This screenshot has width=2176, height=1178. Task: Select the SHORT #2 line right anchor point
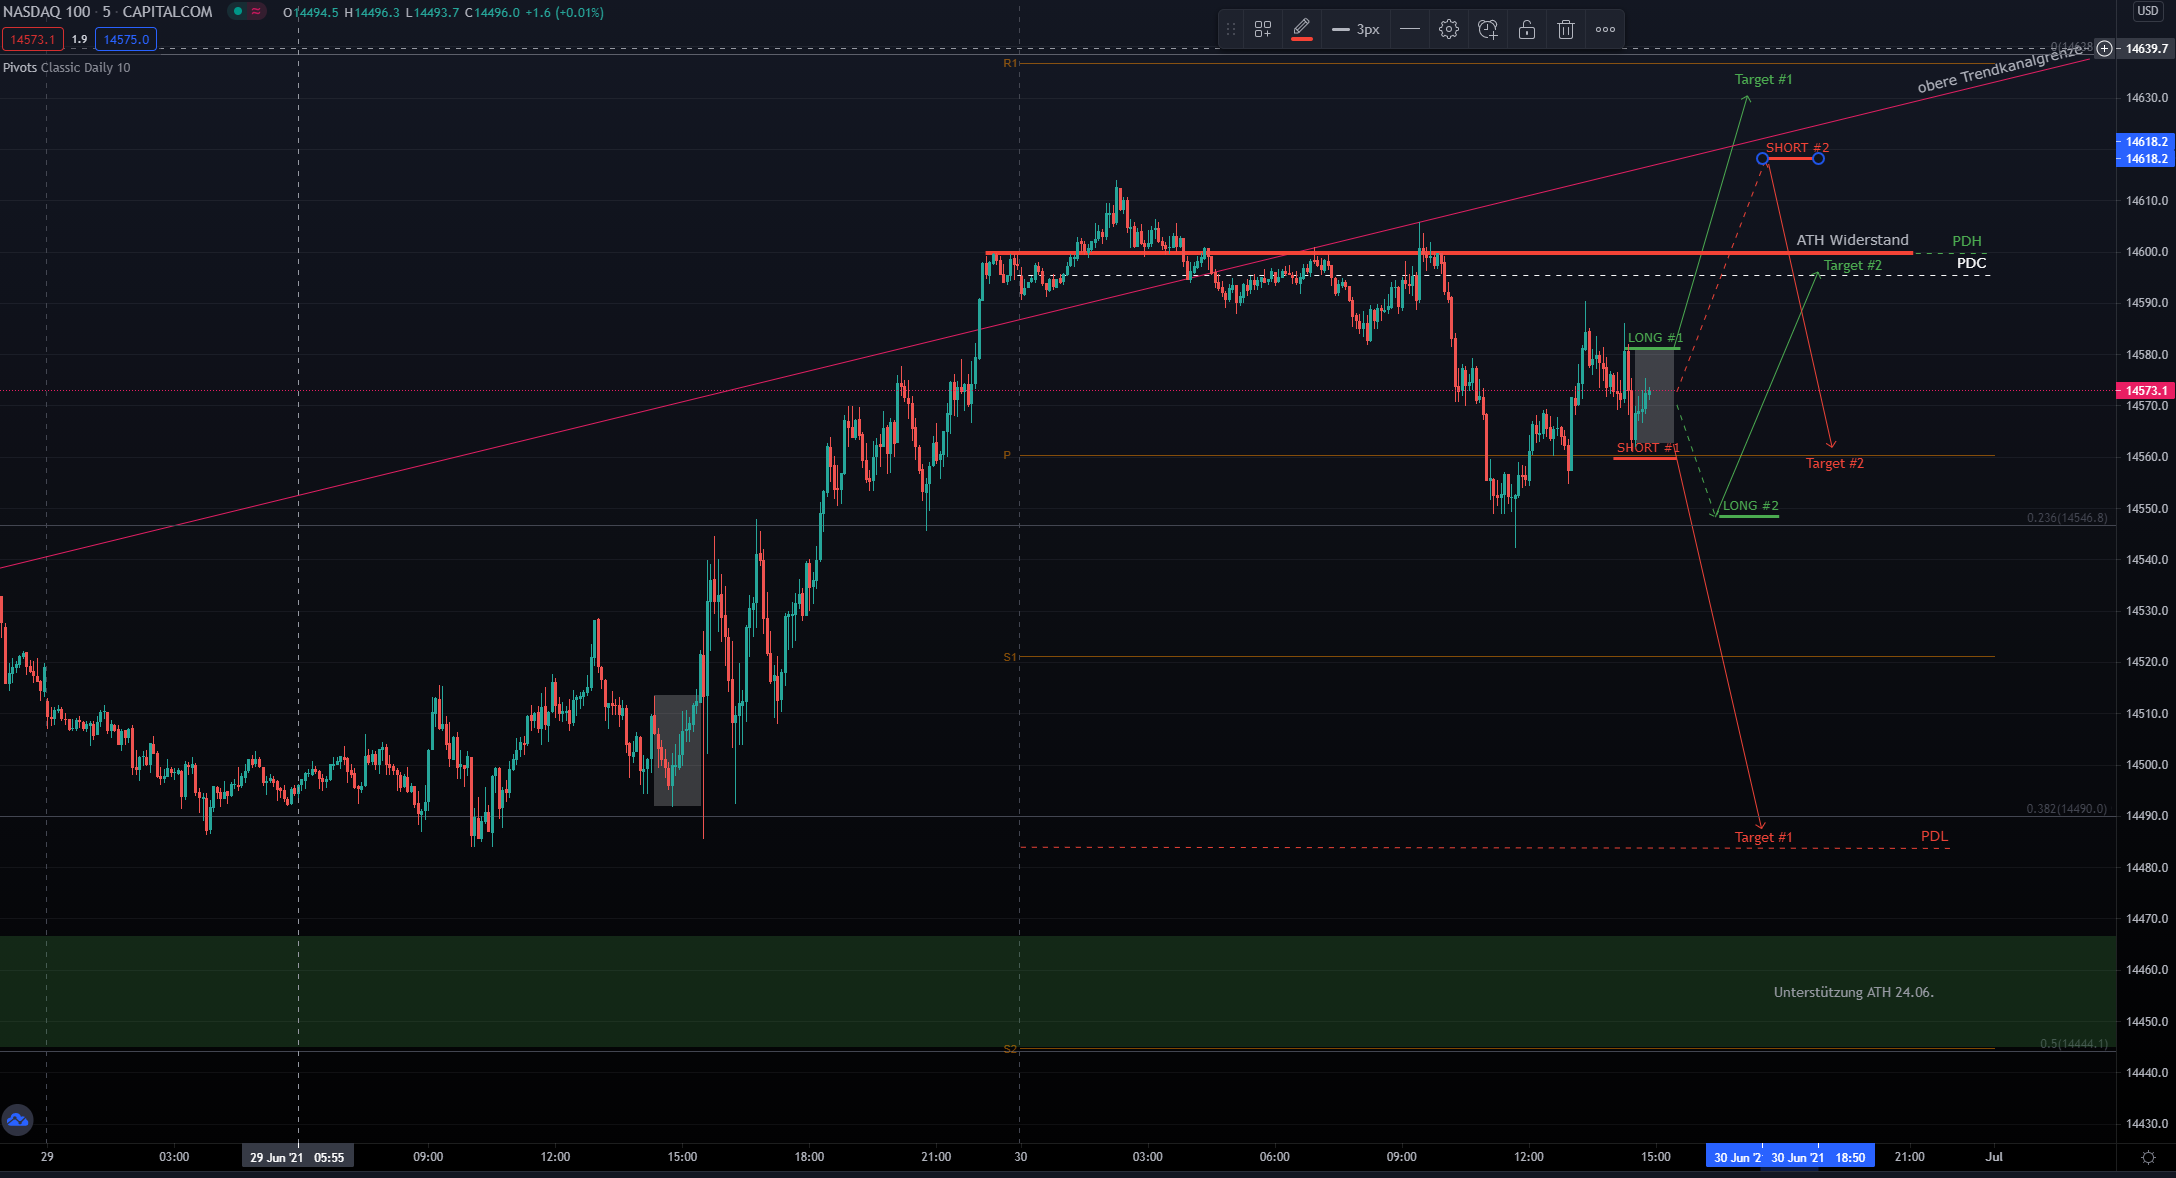(1818, 159)
